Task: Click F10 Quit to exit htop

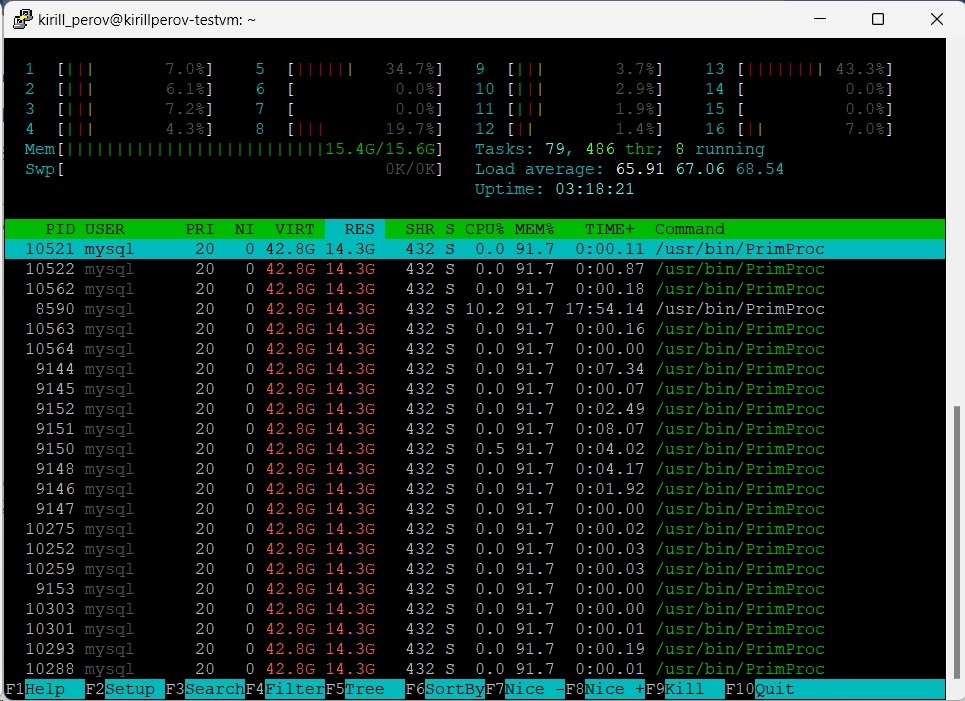Action: [x=765, y=689]
